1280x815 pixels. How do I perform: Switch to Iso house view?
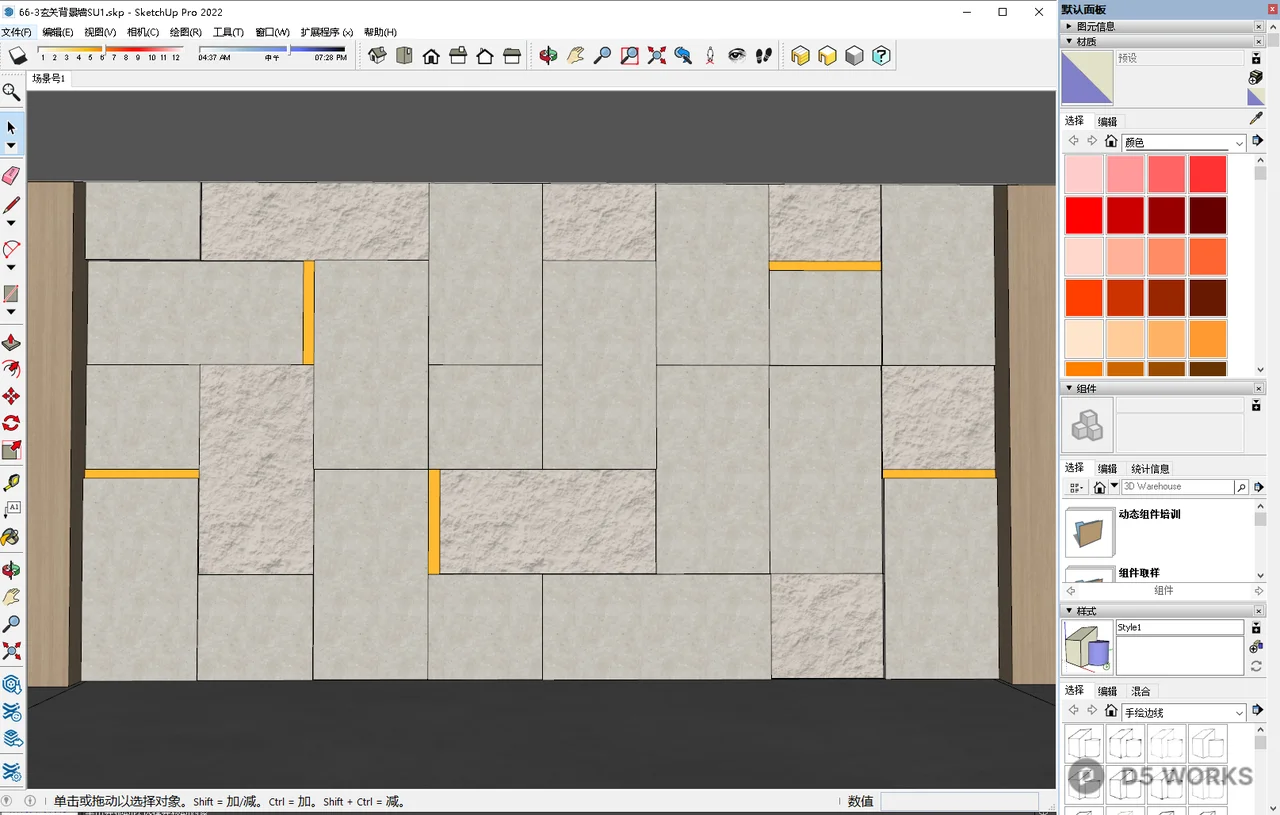coord(377,56)
